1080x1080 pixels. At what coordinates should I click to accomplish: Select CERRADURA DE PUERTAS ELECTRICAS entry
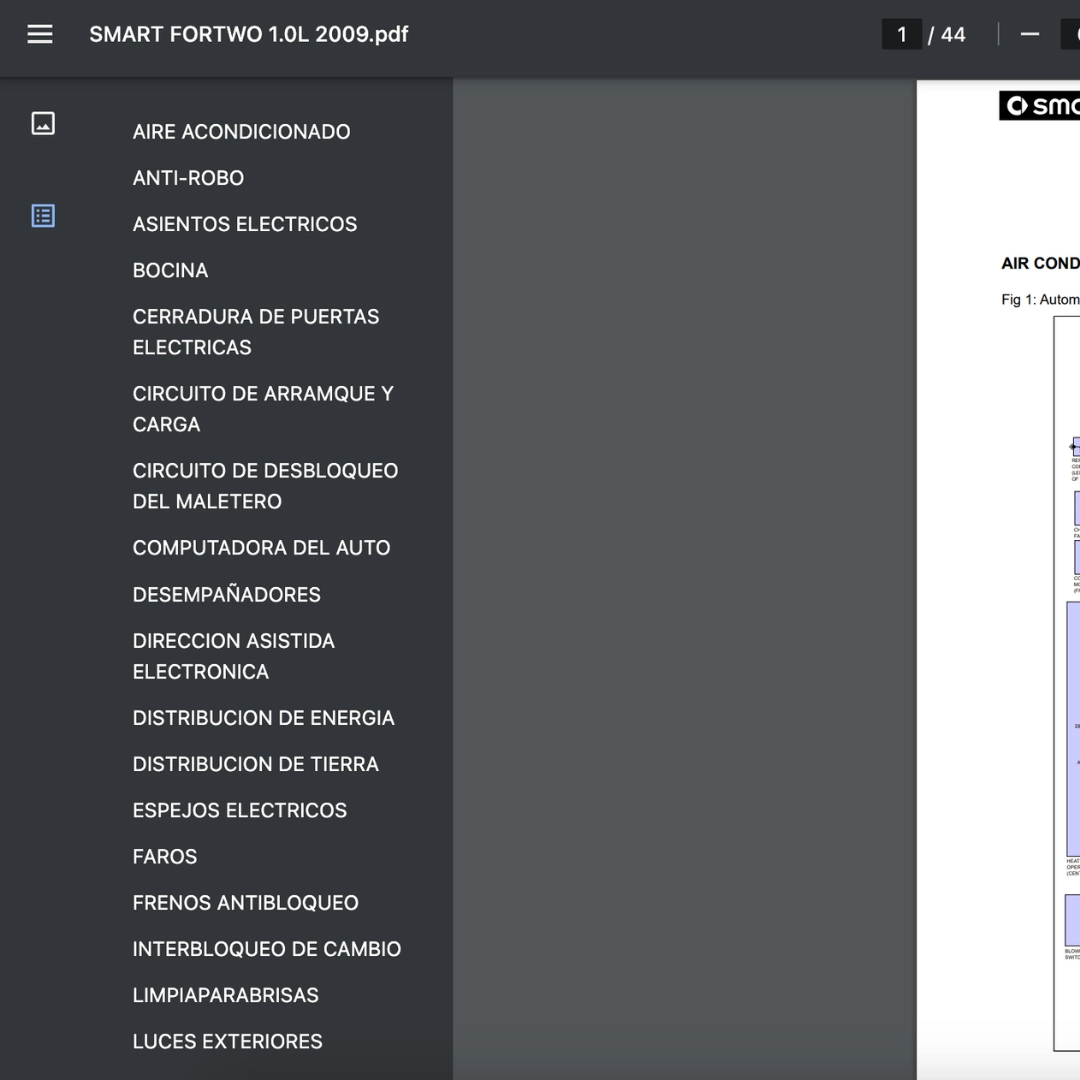point(256,332)
